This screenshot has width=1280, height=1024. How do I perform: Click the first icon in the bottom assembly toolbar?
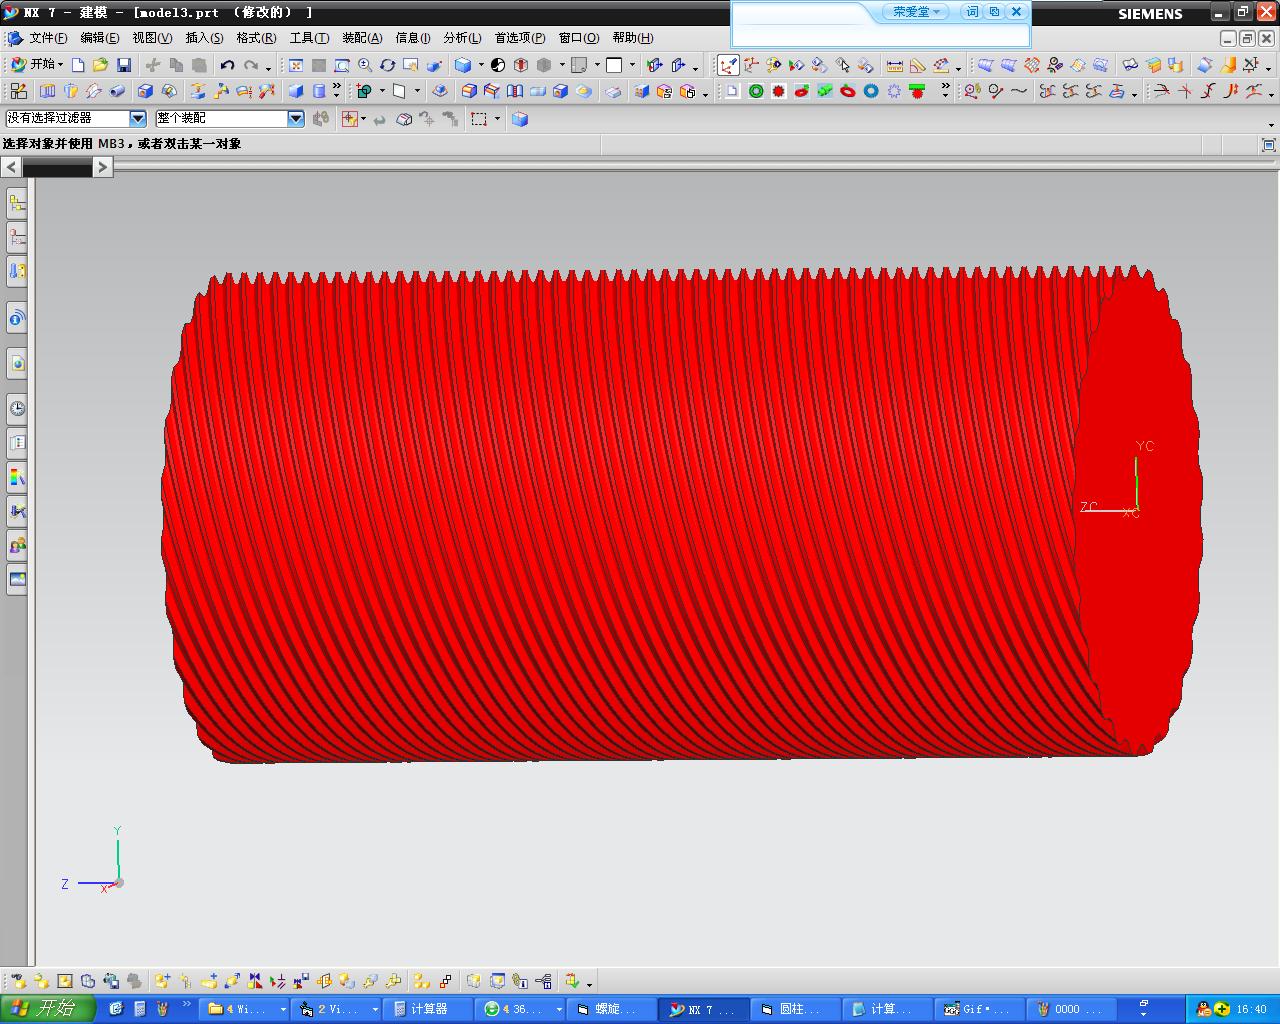pos(18,981)
